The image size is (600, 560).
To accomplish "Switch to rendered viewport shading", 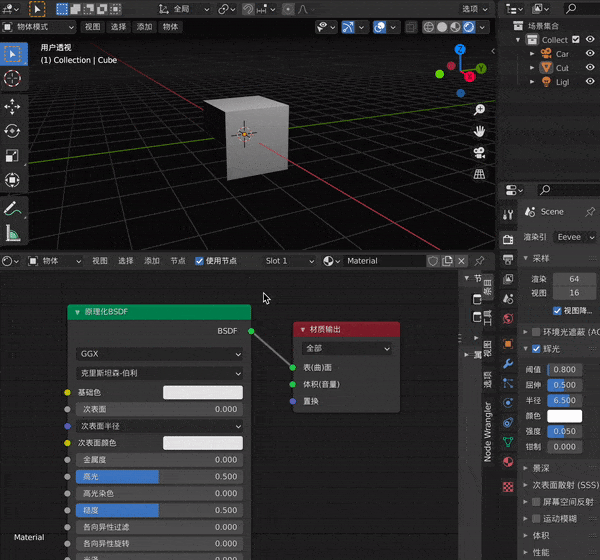I will pyautogui.click(x=469, y=27).
